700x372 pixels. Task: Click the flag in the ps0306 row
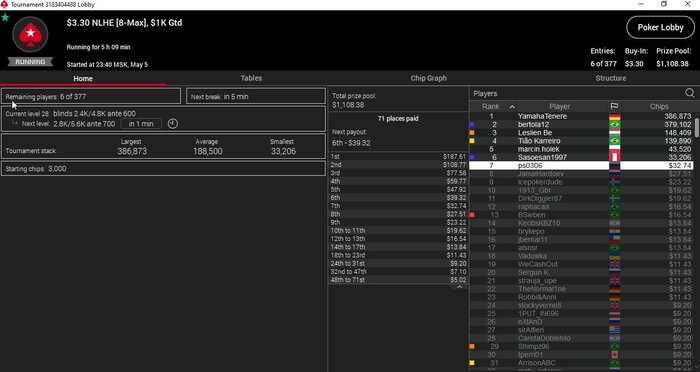pos(614,166)
